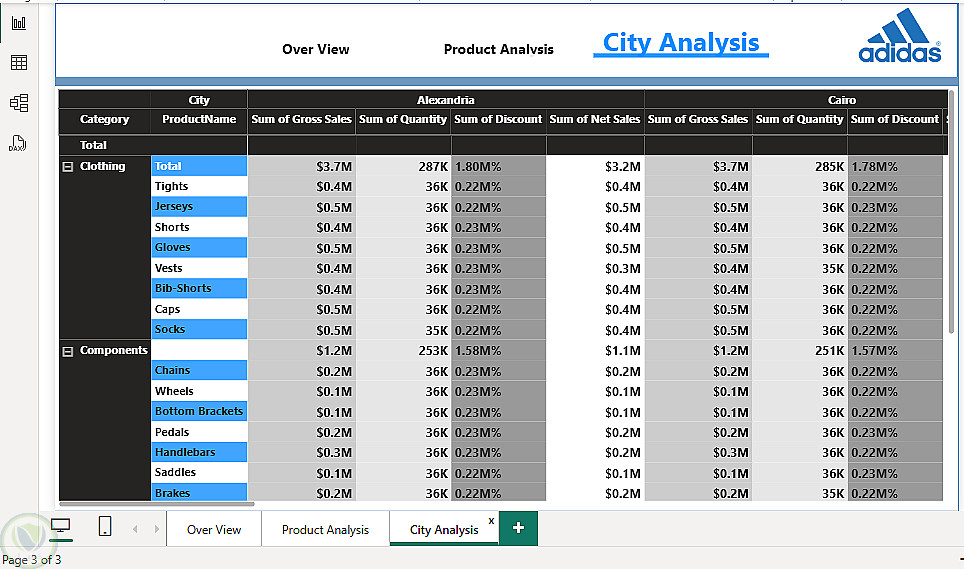Screen dimensions: 964x569
Task: Collapse the Clothing category row
Action: pyautogui.click(x=68, y=167)
